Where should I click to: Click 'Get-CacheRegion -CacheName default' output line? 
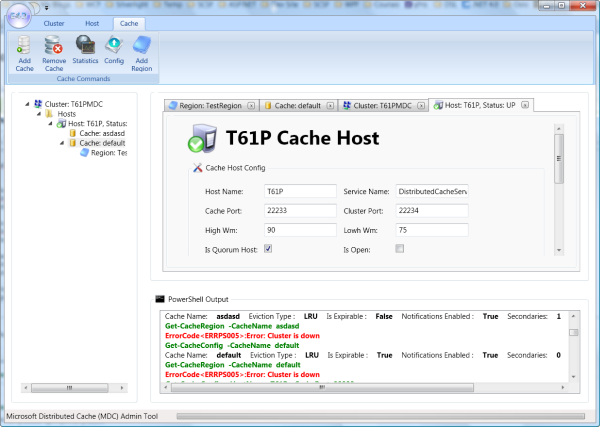(x=233, y=365)
